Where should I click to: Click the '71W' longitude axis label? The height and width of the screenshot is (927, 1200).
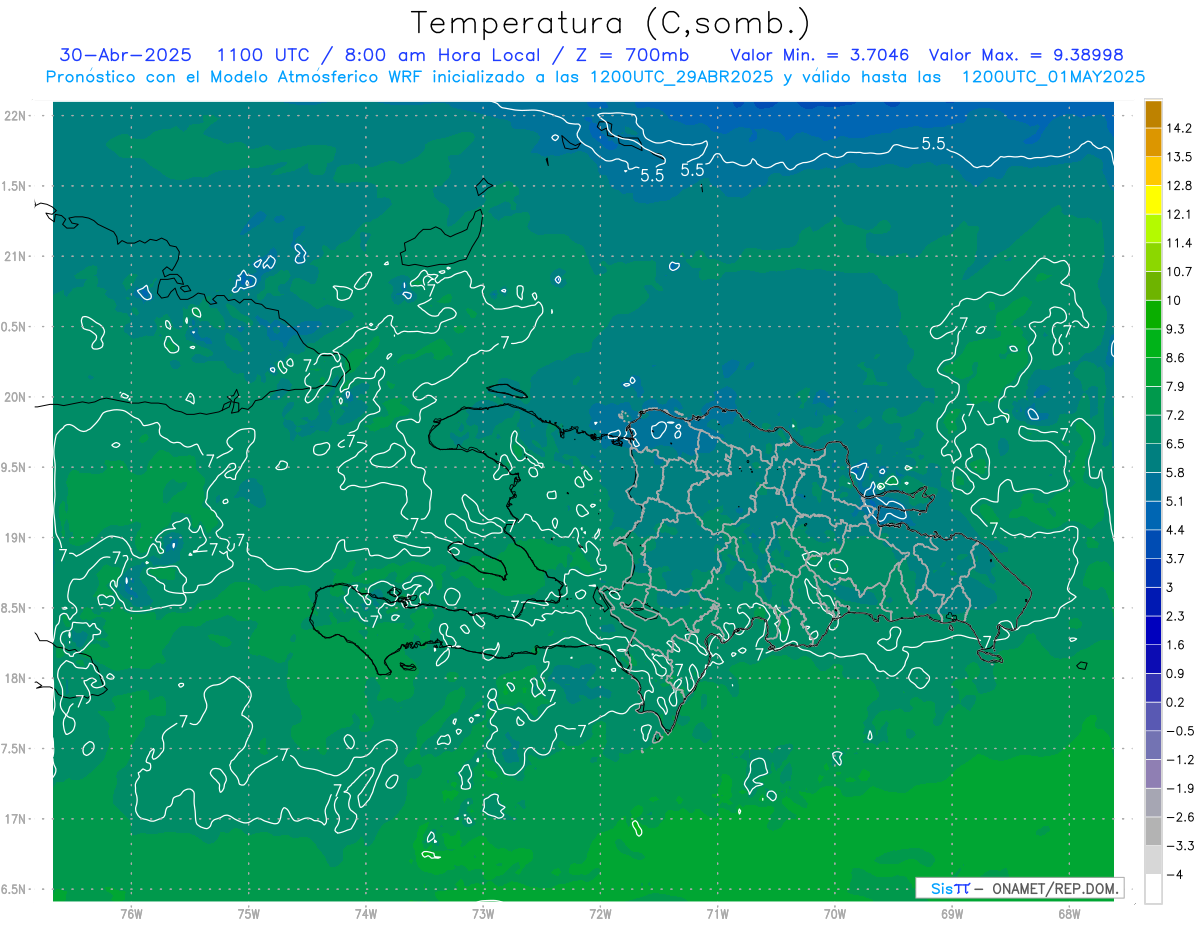[x=717, y=914]
